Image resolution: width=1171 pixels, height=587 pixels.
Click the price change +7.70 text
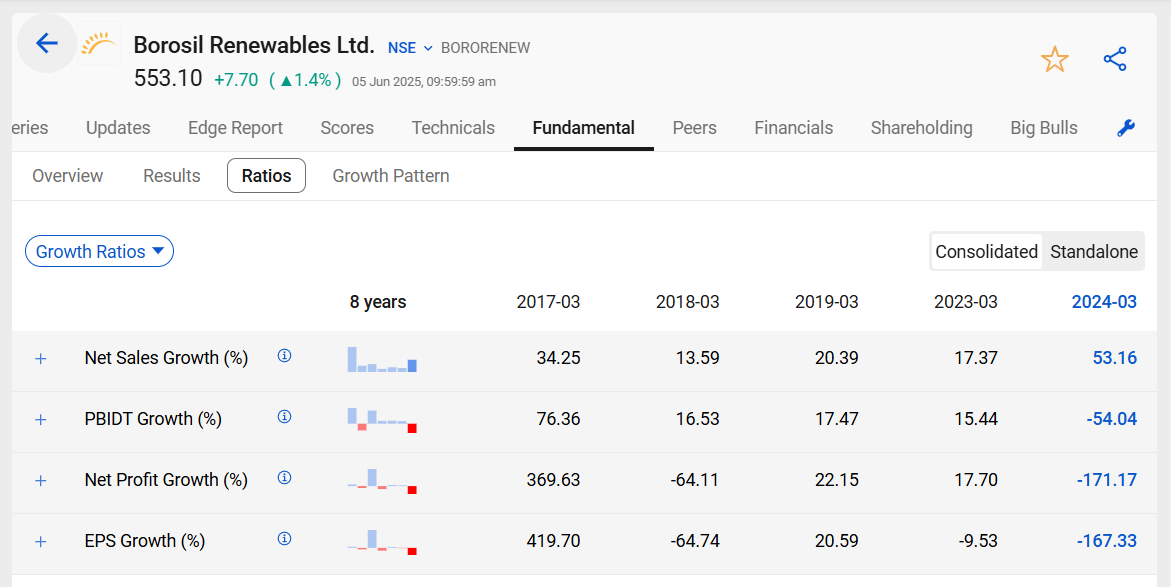[236, 80]
